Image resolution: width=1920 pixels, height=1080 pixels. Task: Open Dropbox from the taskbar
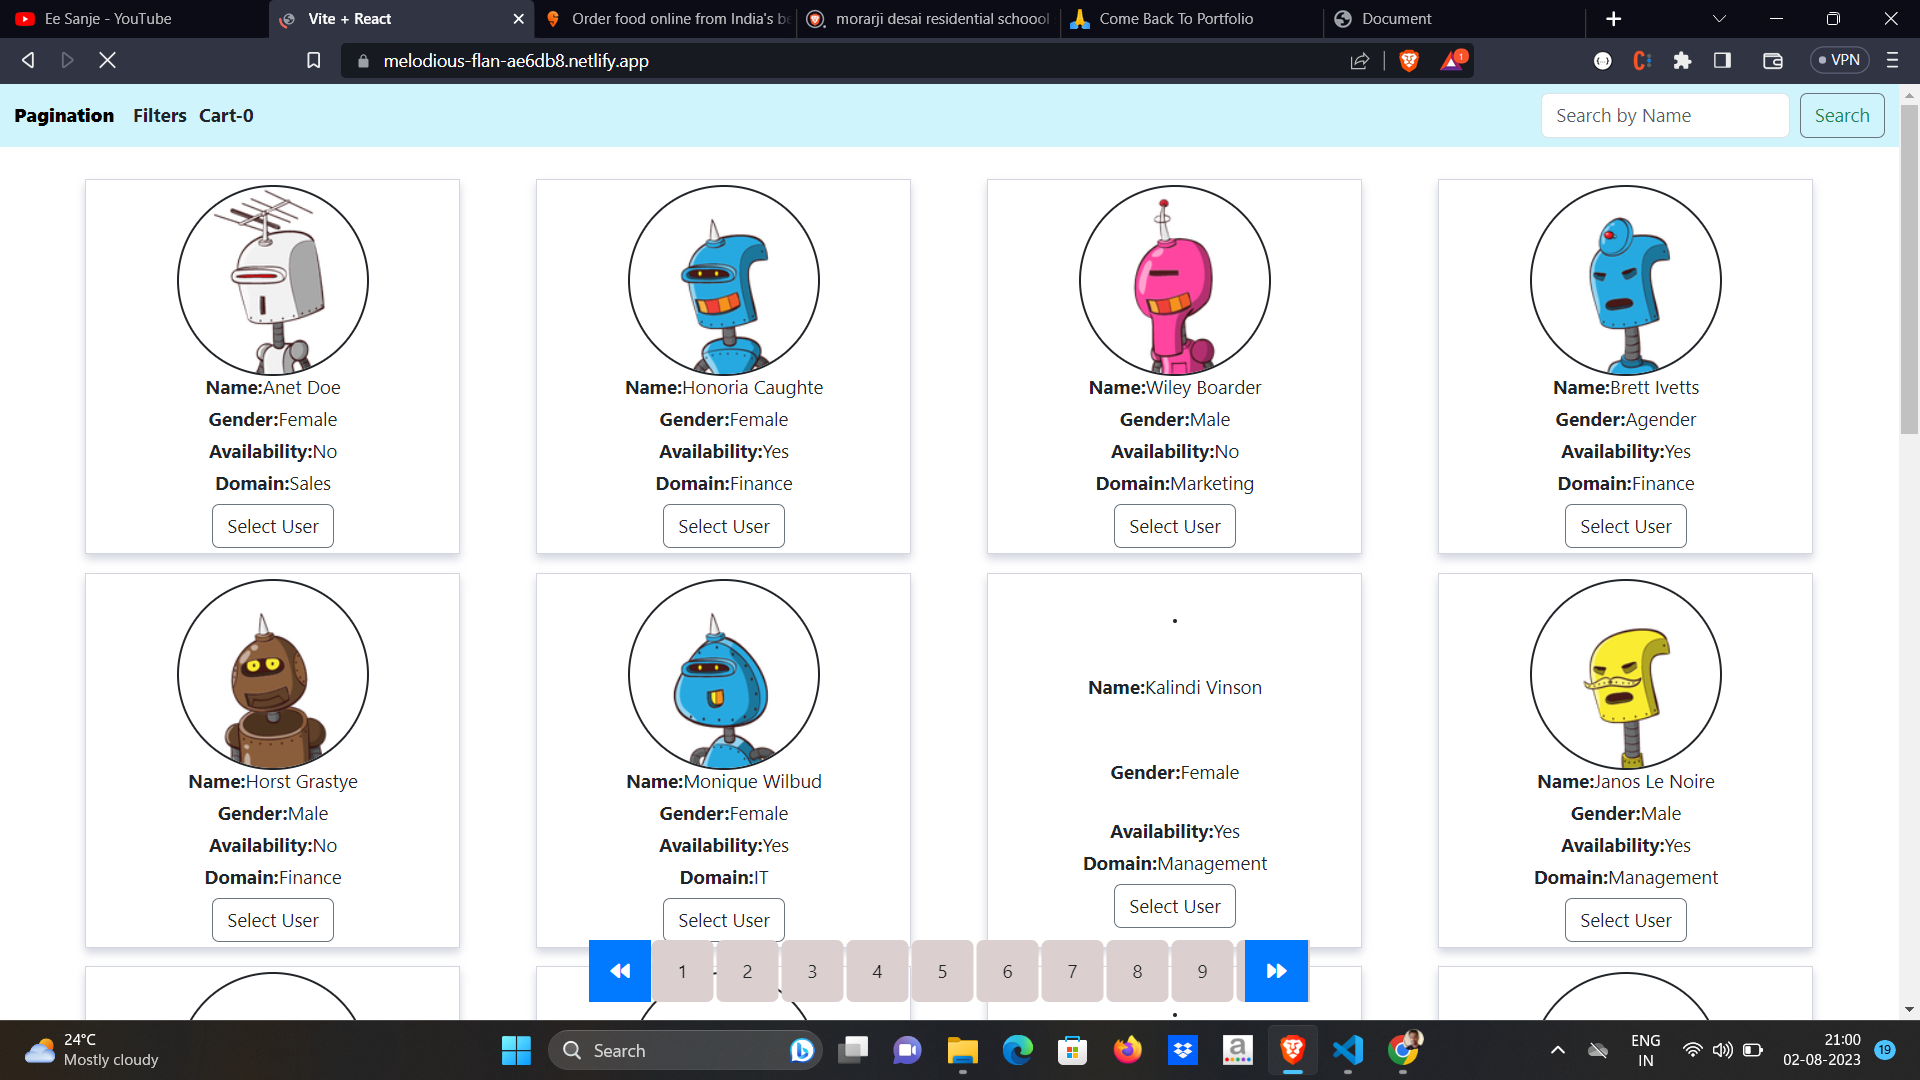click(1182, 1050)
